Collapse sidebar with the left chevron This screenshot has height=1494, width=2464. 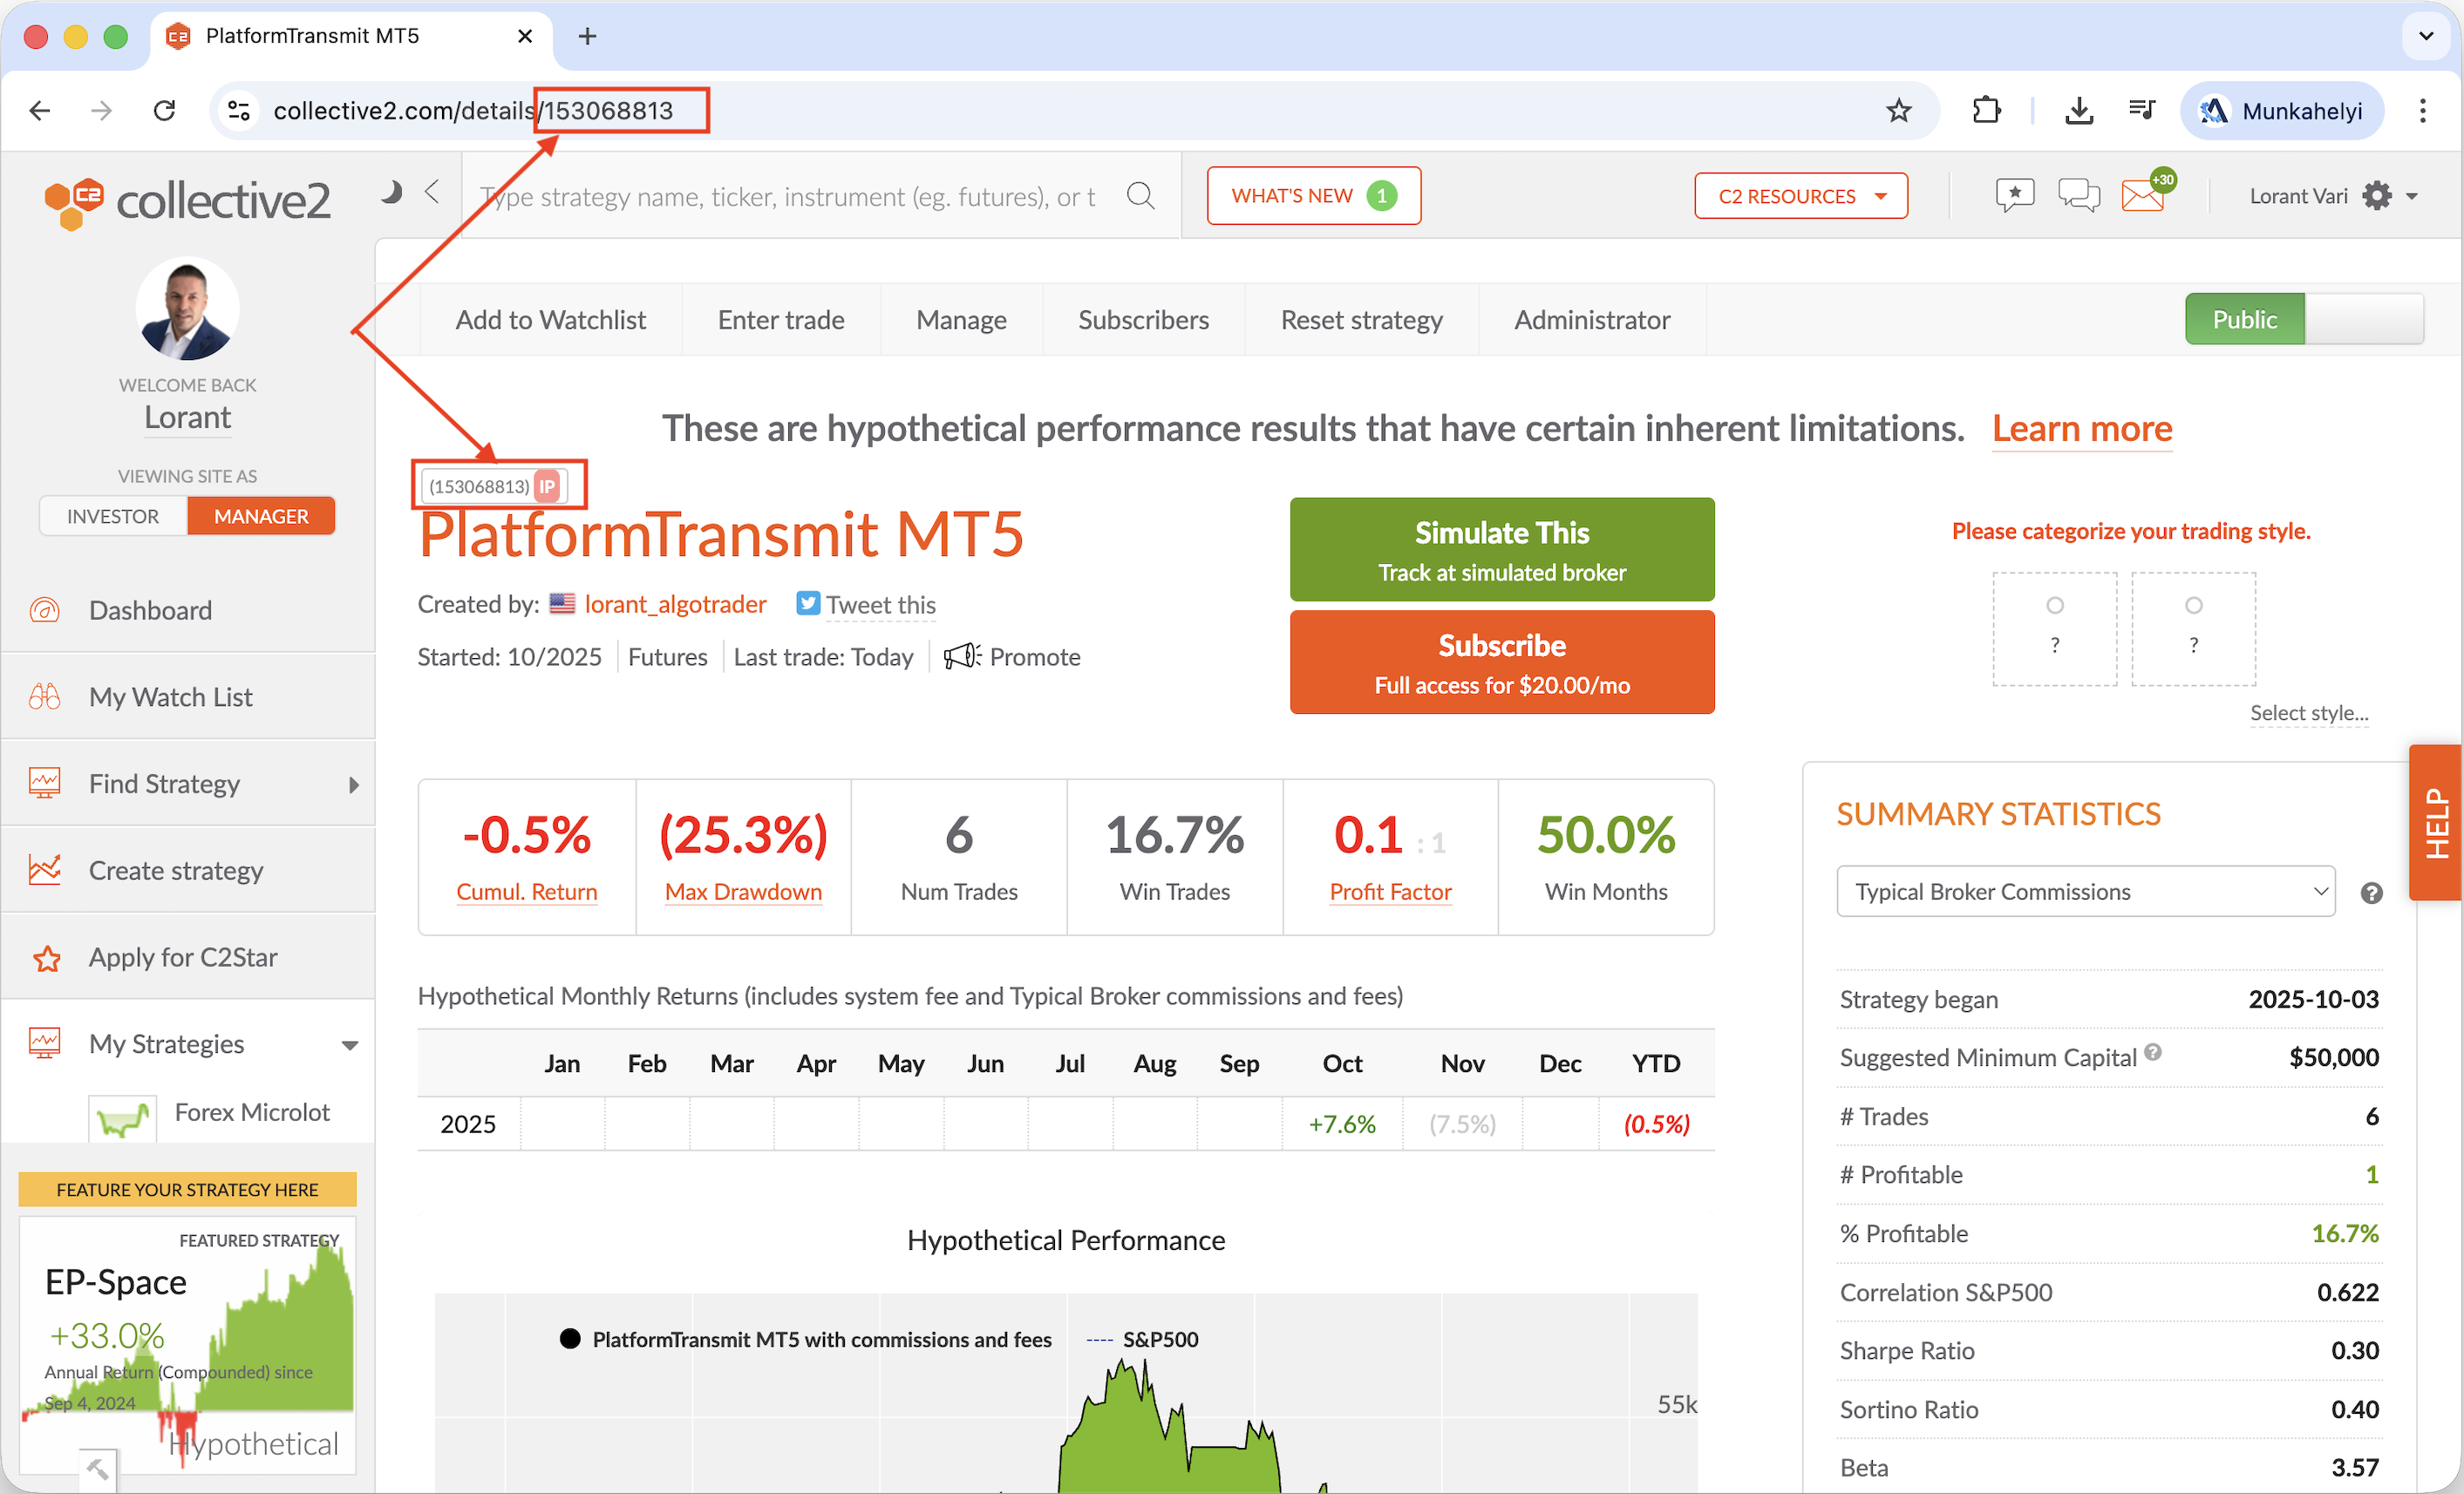[432, 191]
